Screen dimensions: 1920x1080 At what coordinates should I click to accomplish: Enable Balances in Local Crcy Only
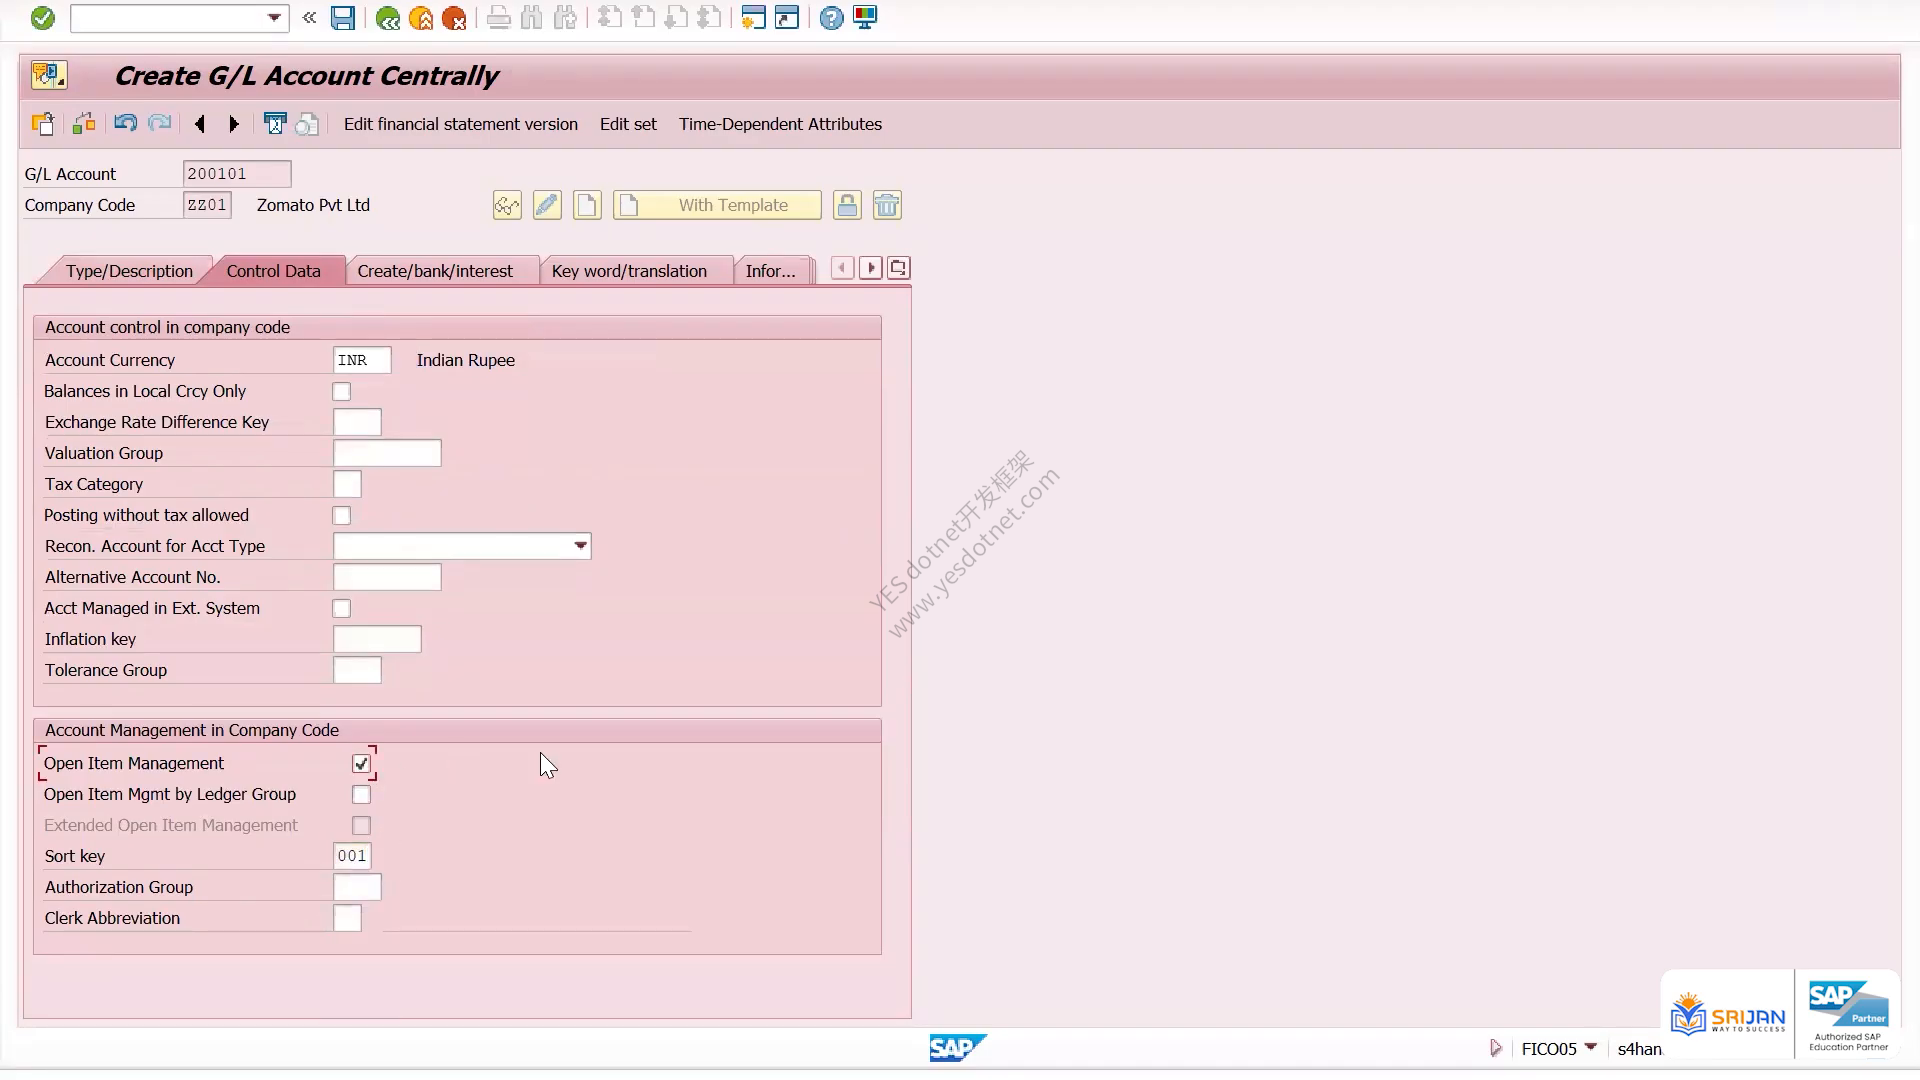point(342,392)
